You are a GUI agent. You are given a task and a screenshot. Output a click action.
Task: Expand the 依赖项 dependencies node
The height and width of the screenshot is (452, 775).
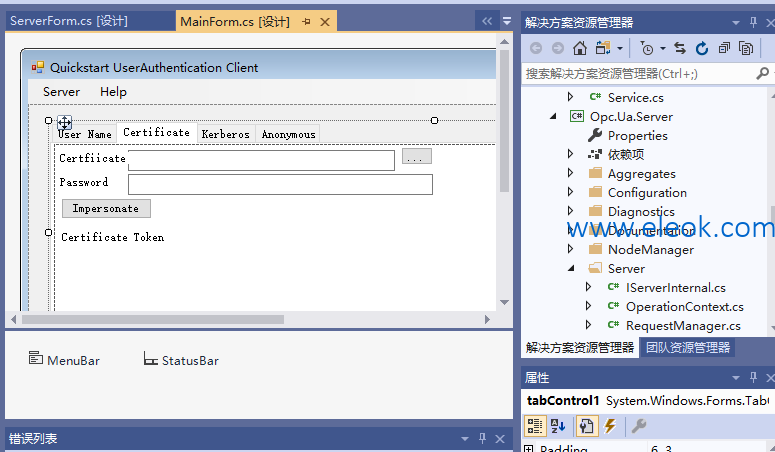(570, 154)
